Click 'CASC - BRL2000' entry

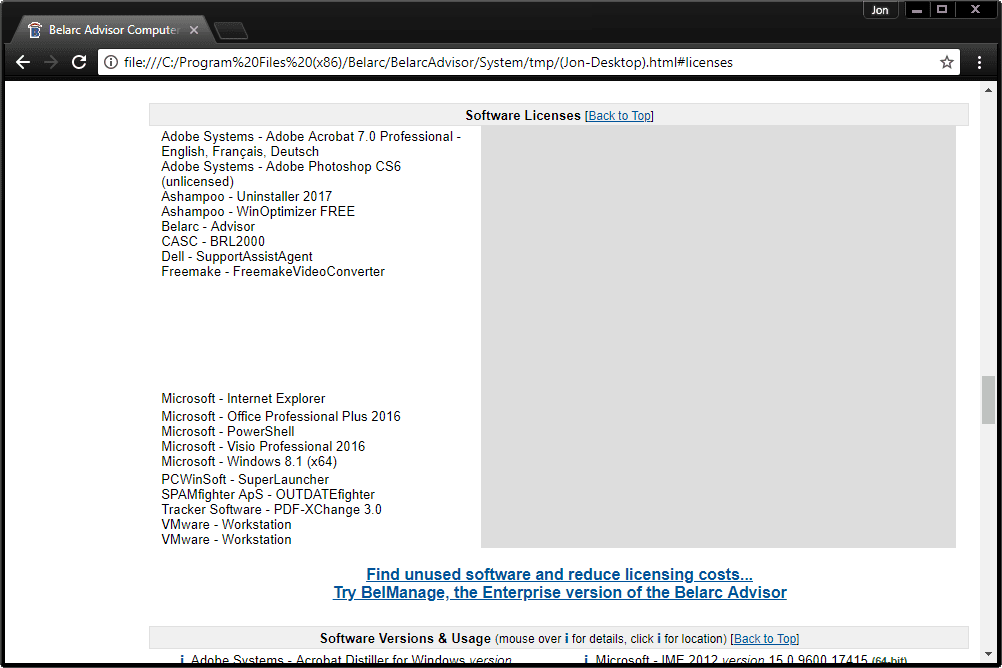pos(213,242)
